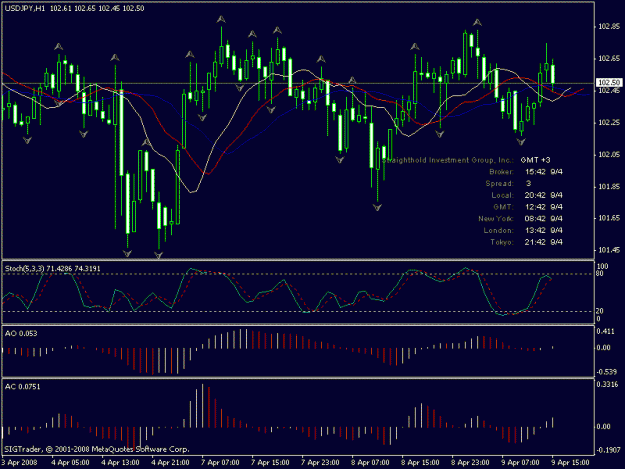Viewport: 625px width, 469px height.
Task: Click the 8 Apr 07:00 time label
Action: [370, 463]
